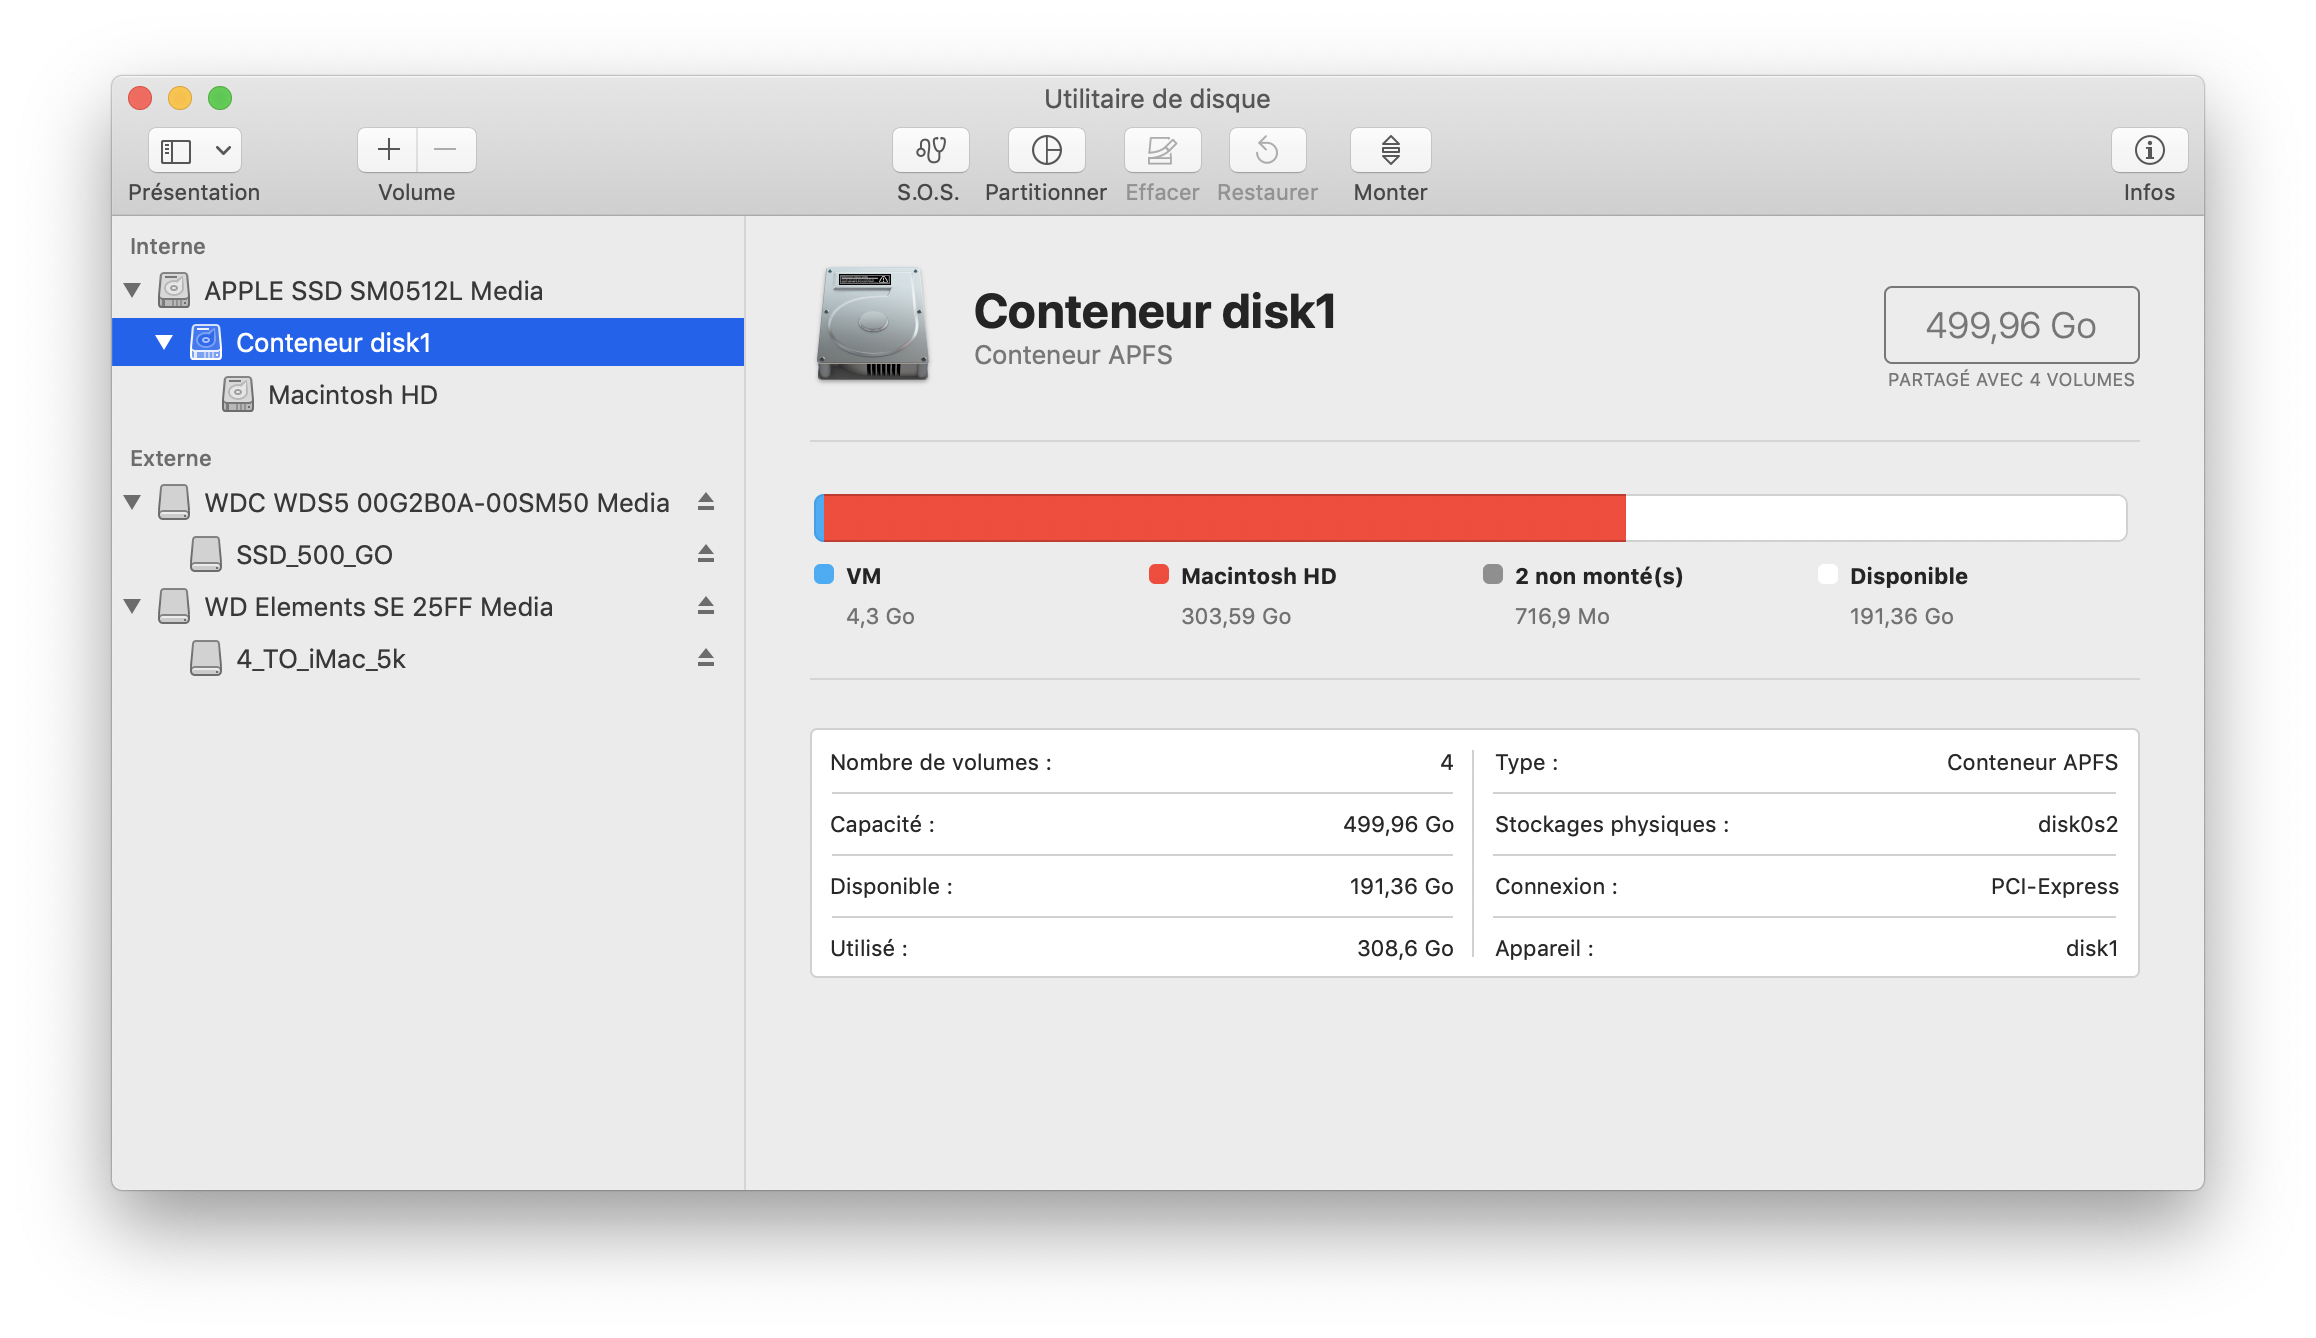
Task: Add a volume with the plus button
Action: 388,150
